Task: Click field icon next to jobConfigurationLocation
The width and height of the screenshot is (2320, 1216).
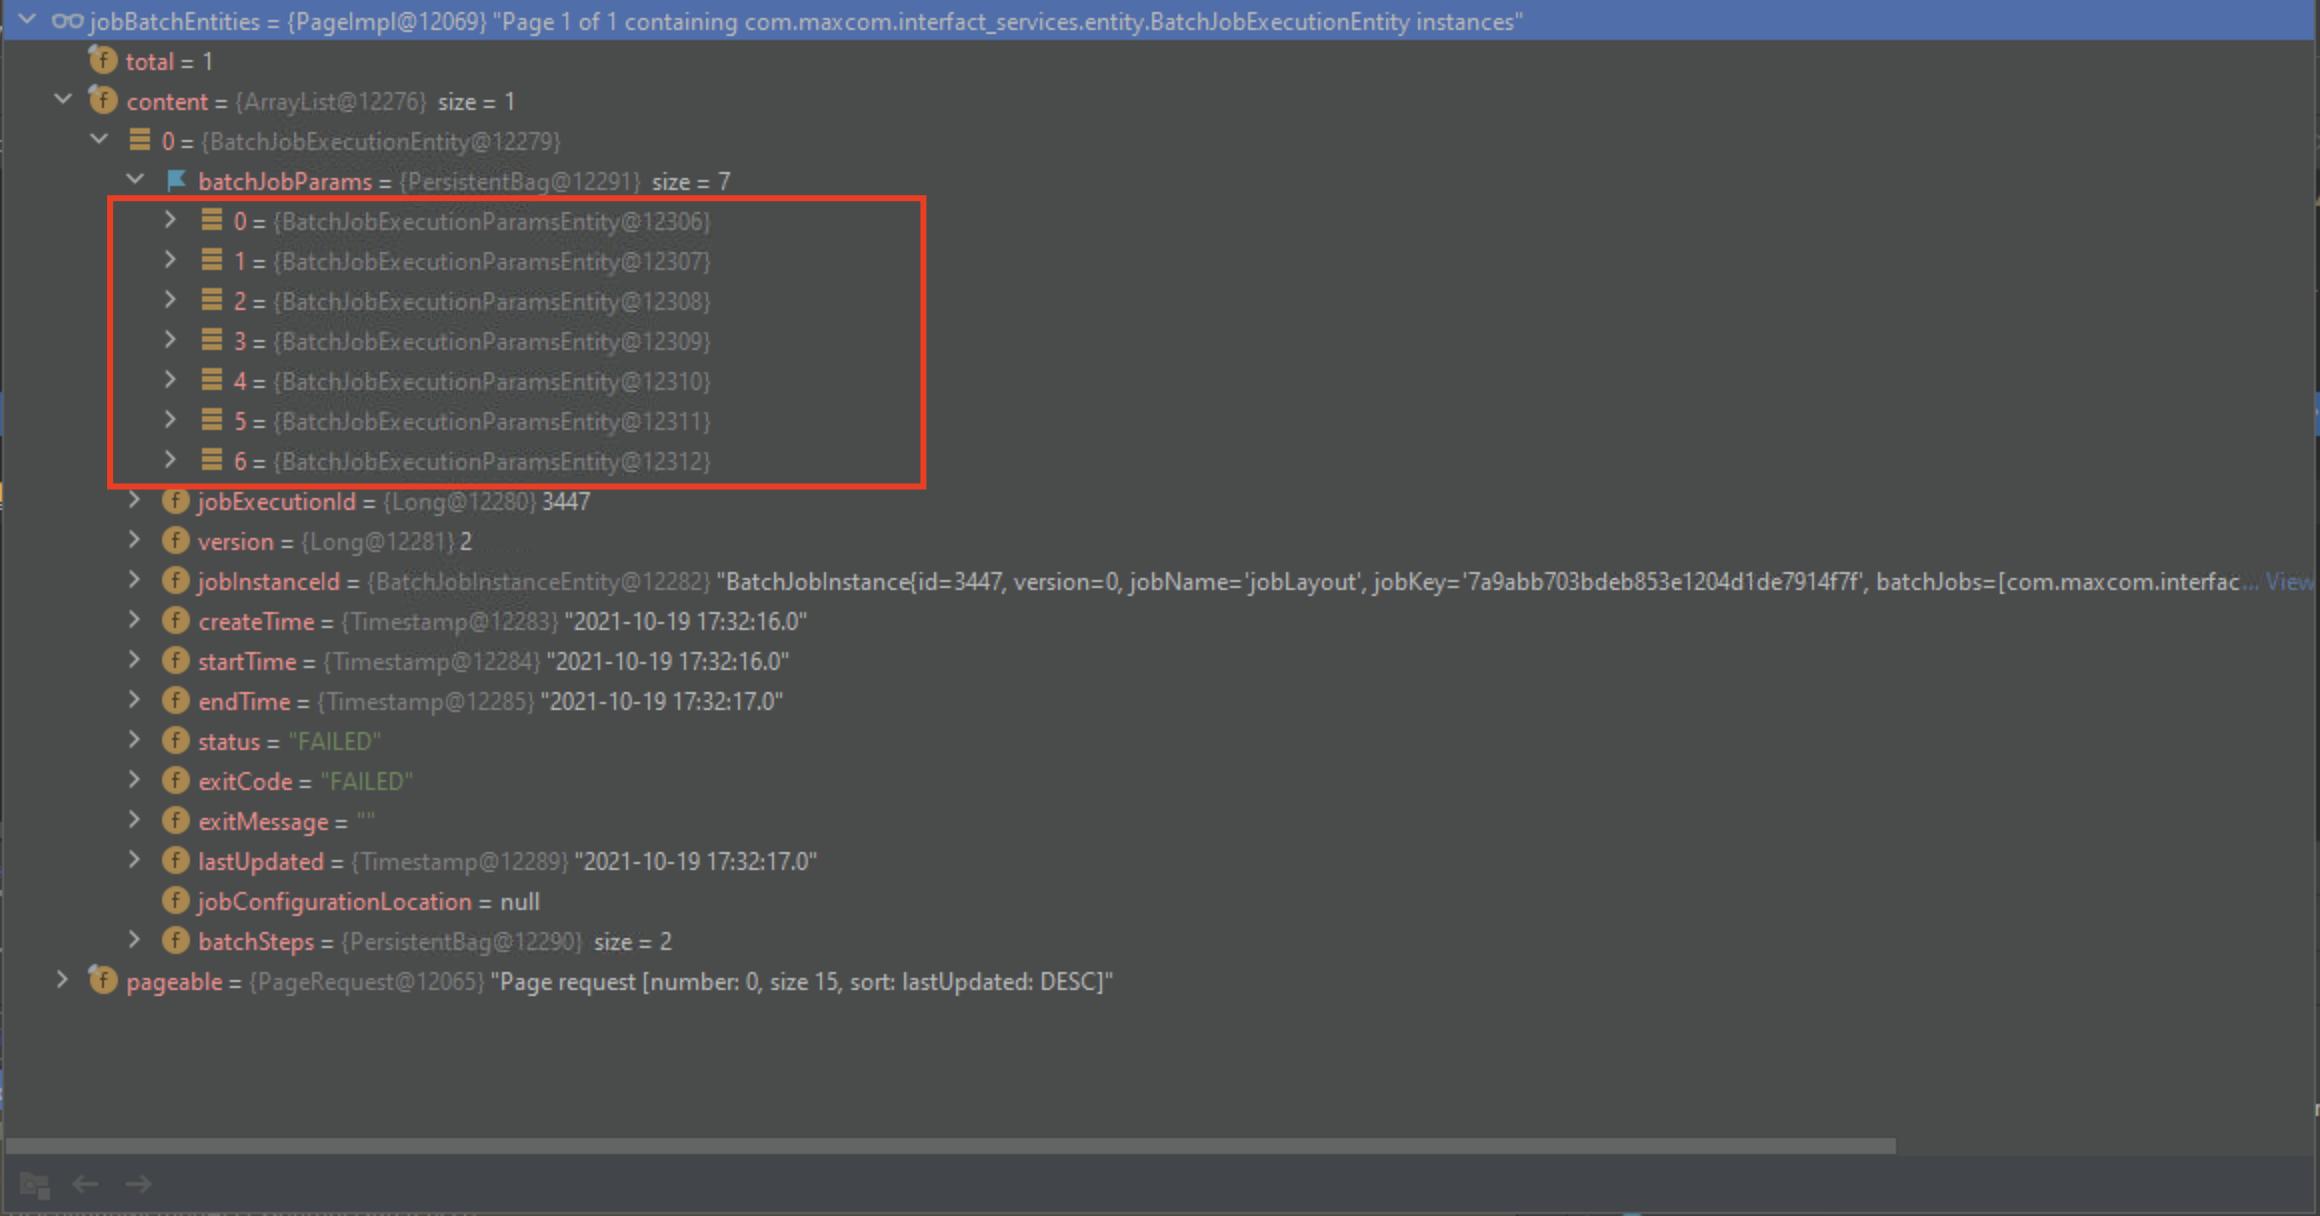Action: (176, 901)
